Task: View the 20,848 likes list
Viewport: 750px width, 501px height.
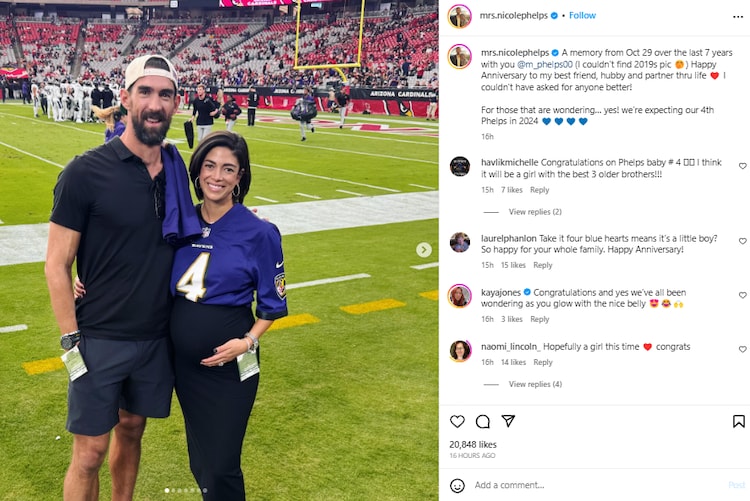Action: [473, 445]
